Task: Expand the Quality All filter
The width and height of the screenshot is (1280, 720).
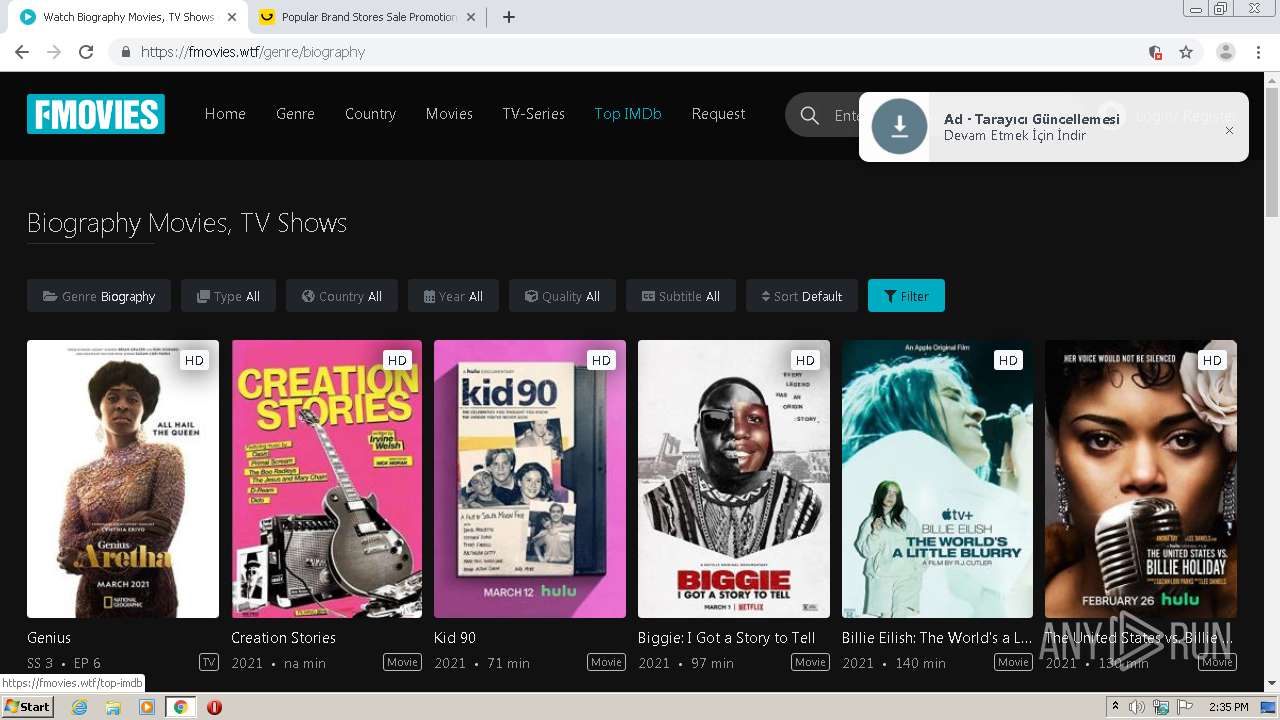Action: [x=562, y=296]
